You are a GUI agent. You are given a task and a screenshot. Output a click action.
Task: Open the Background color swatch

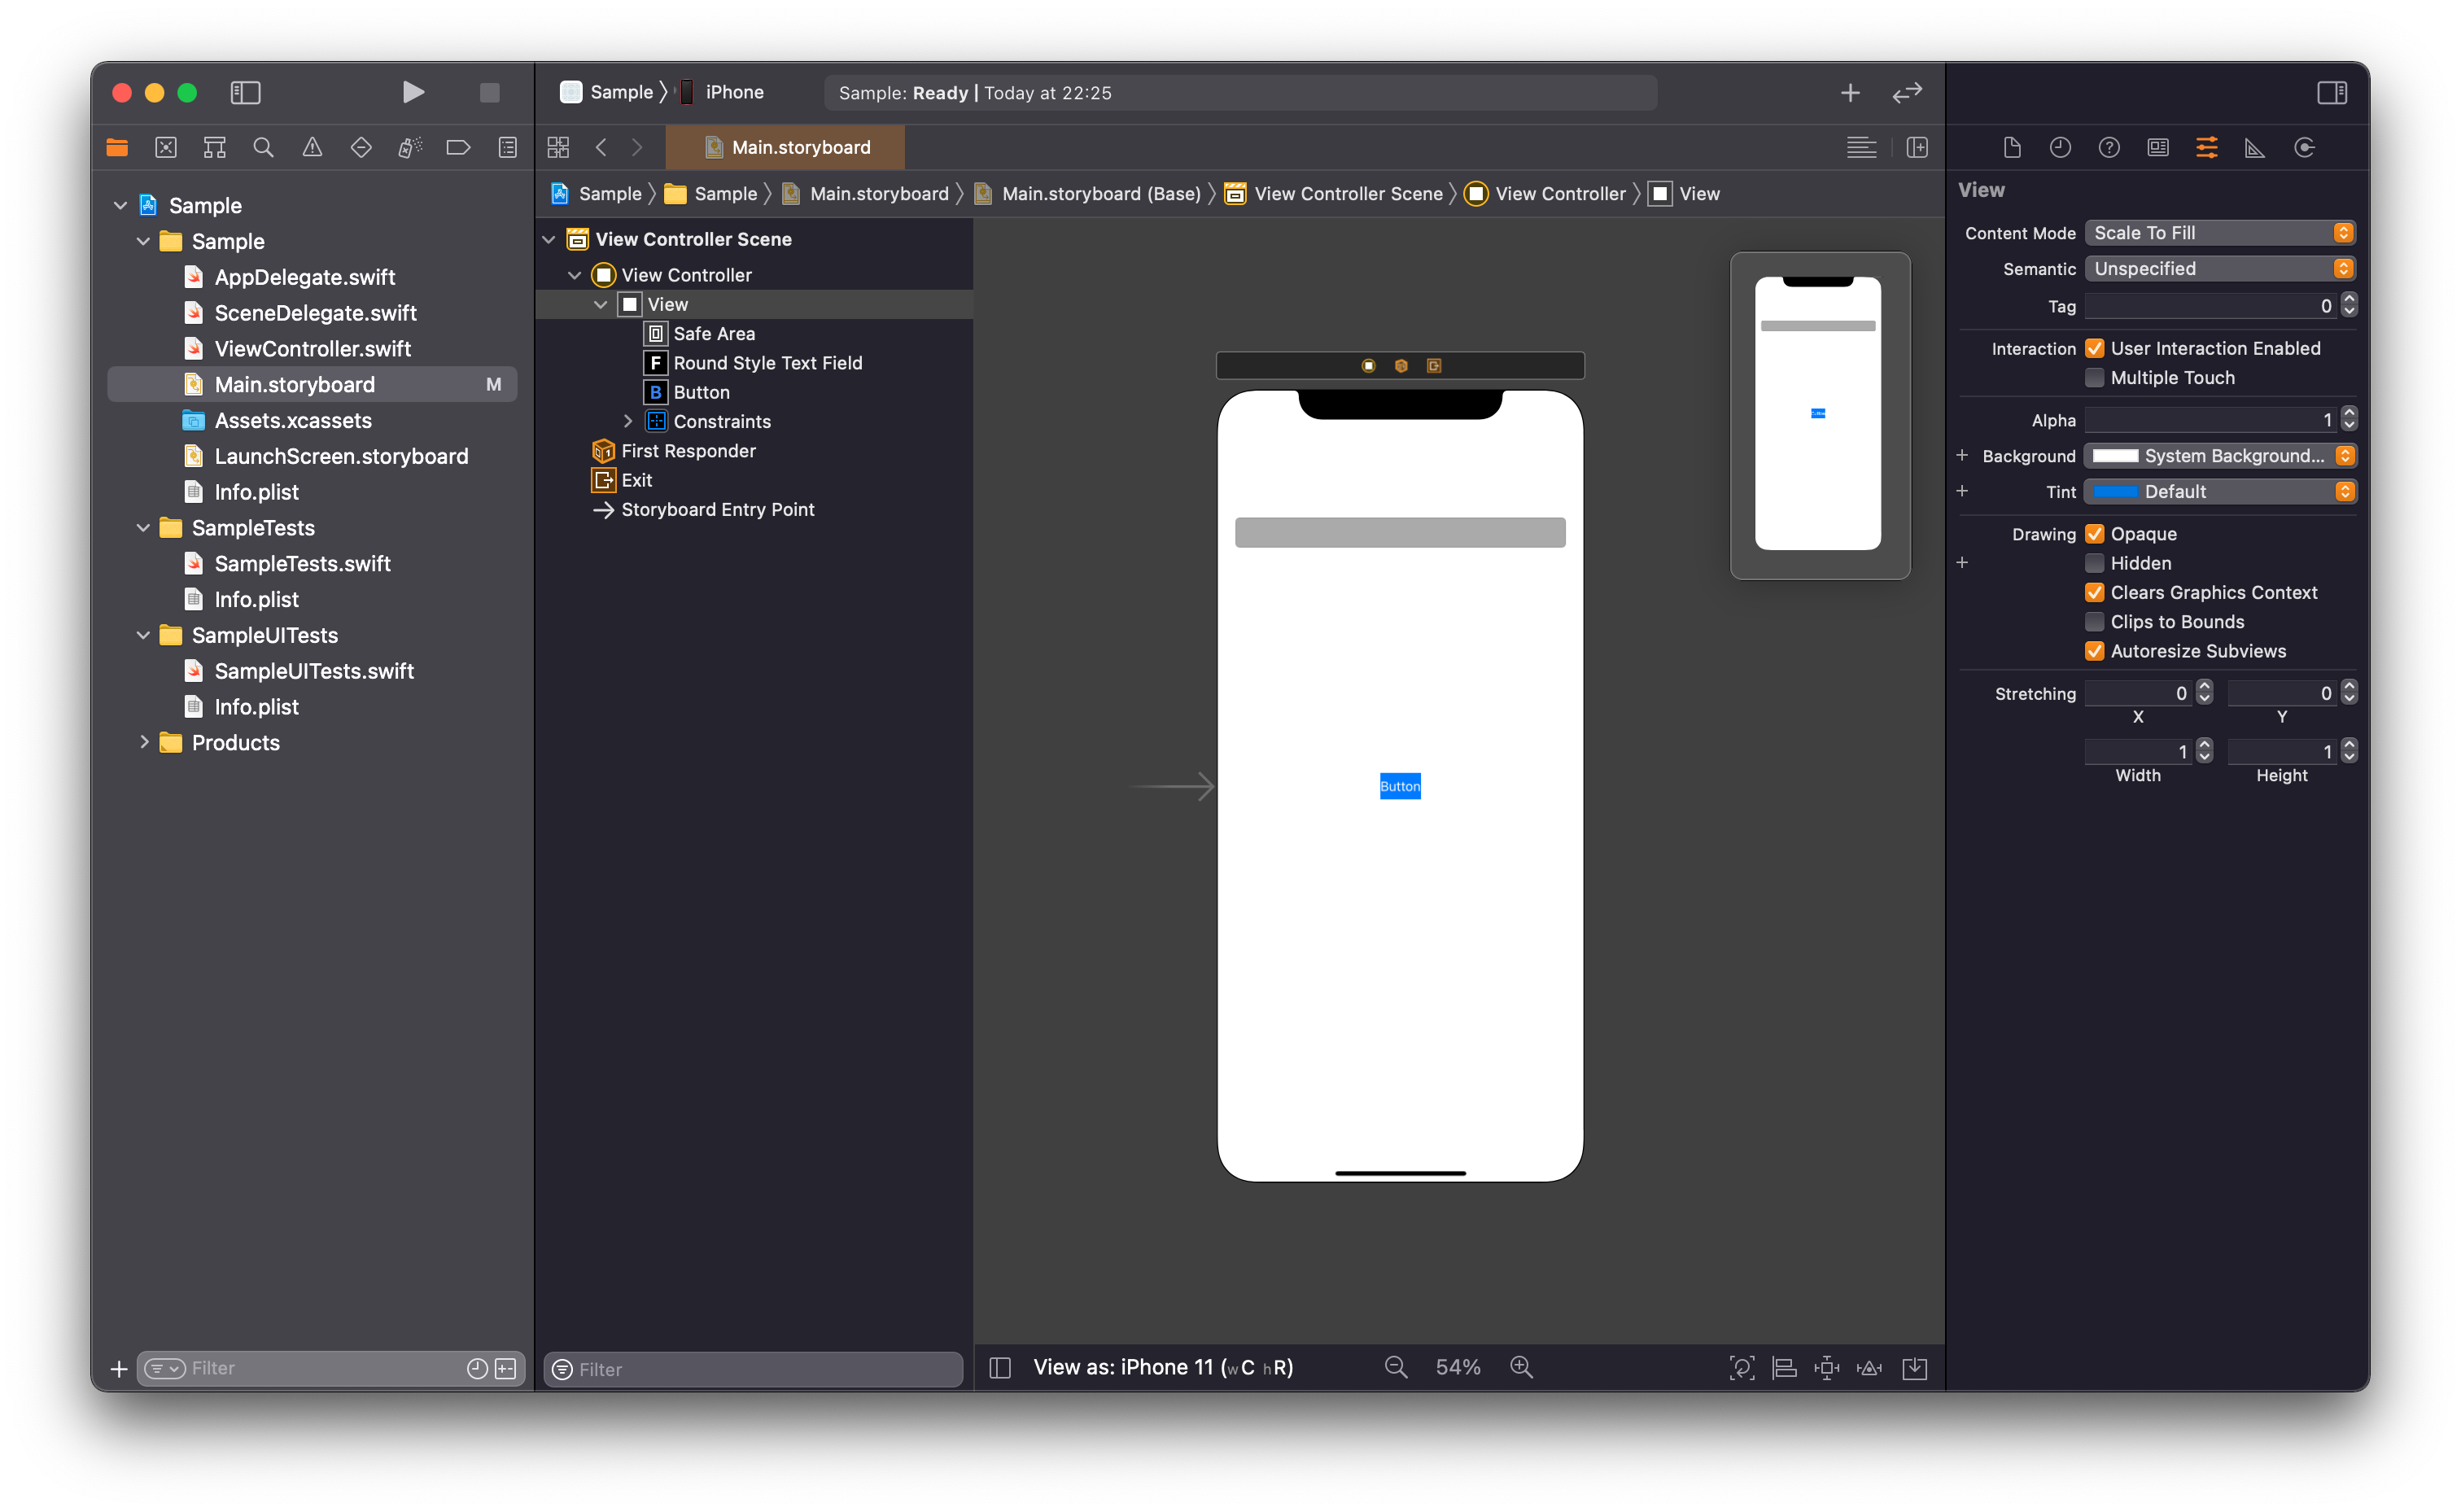2115,456
